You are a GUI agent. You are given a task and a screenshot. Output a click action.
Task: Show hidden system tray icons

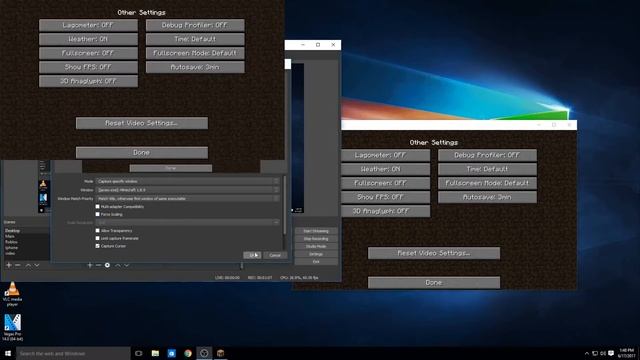pos(587,353)
